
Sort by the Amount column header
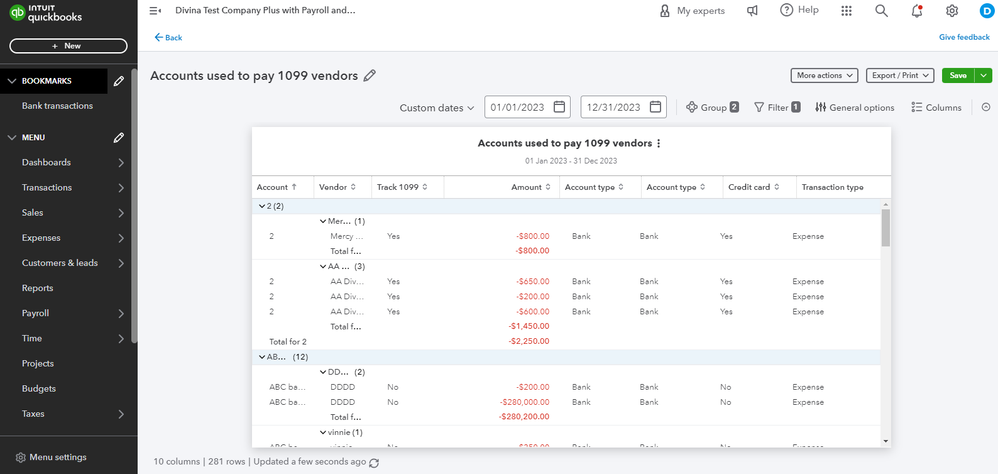(531, 187)
